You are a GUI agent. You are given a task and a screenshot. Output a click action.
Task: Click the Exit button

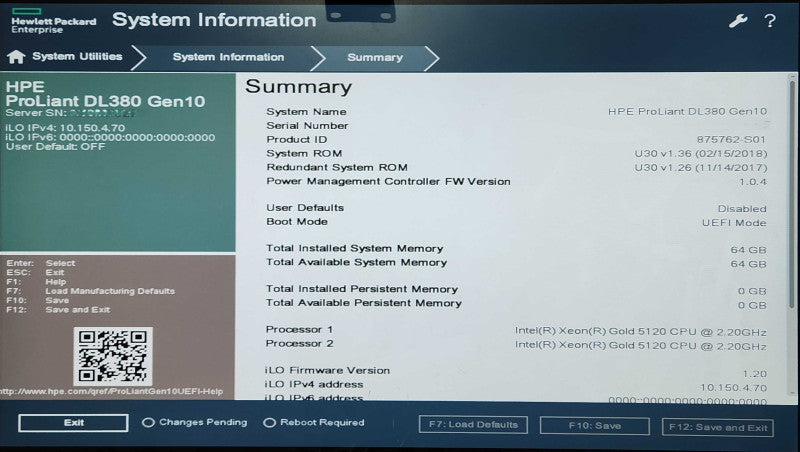coord(73,422)
